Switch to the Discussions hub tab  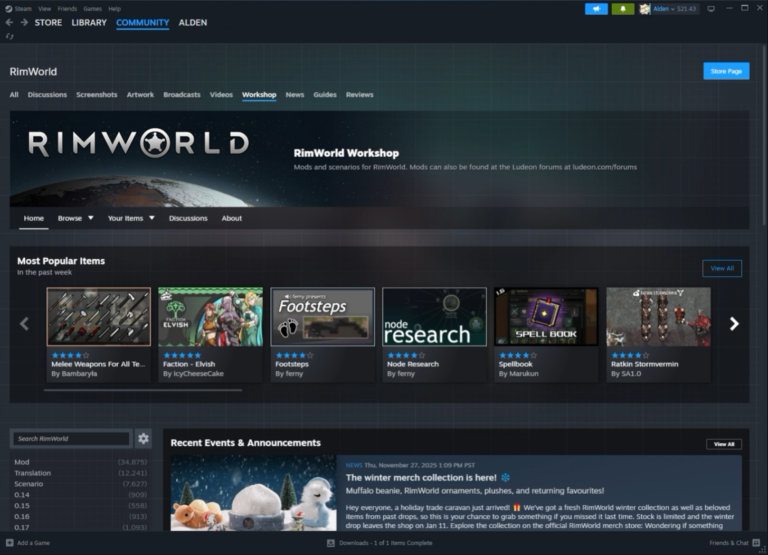pos(47,95)
